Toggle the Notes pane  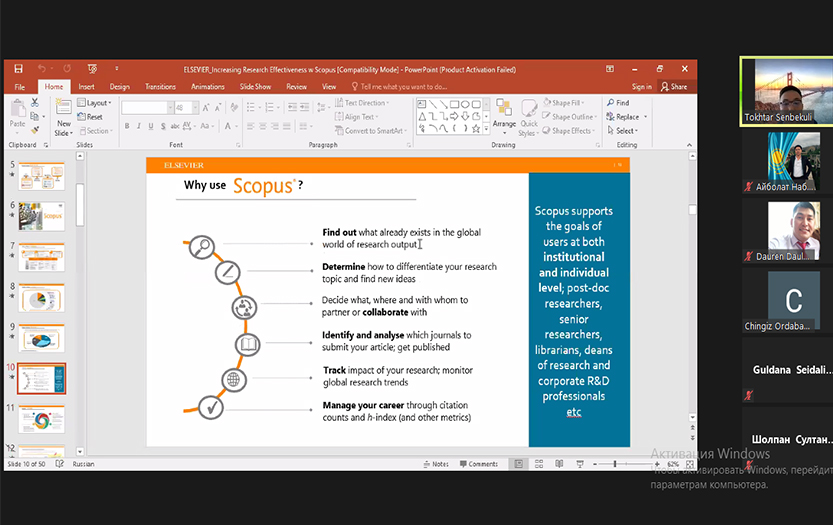tap(436, 464)
